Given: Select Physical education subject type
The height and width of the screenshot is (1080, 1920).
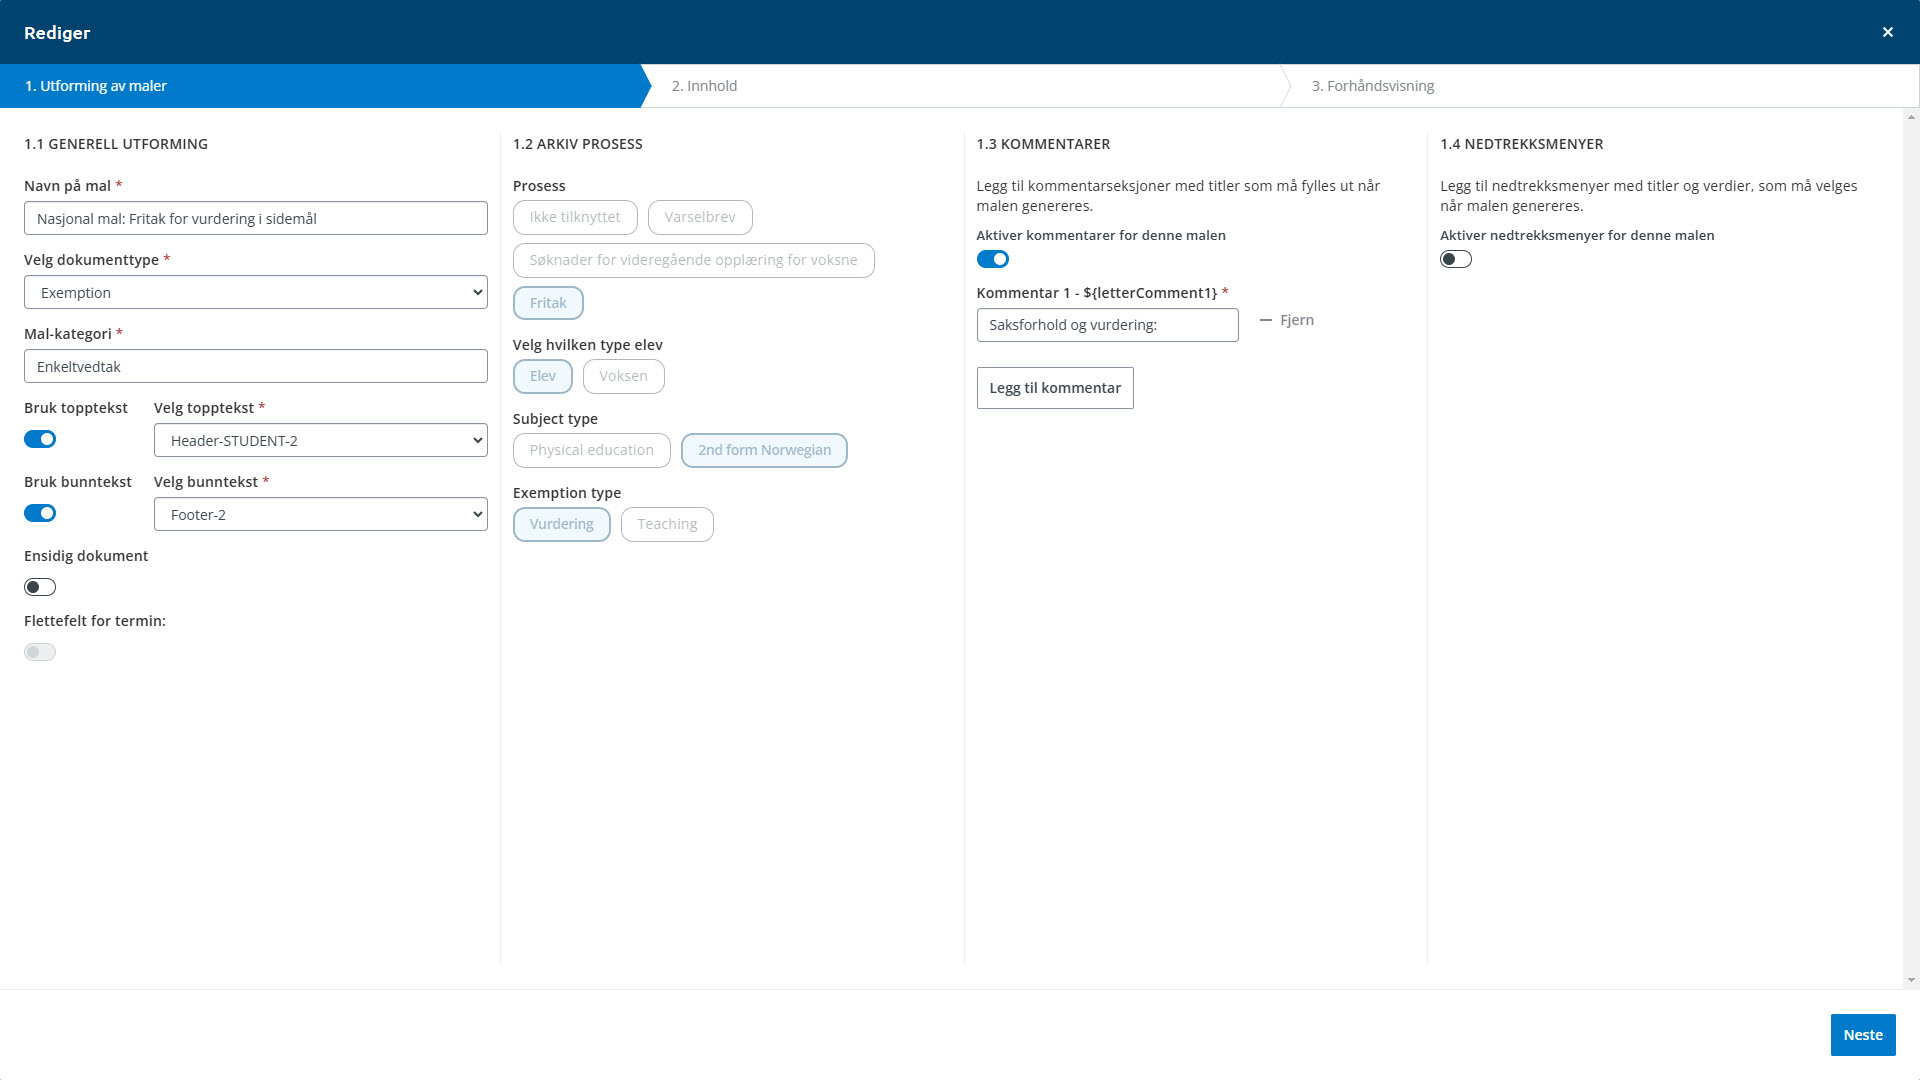Looking at the screenshot, I should tap(591, 450).
